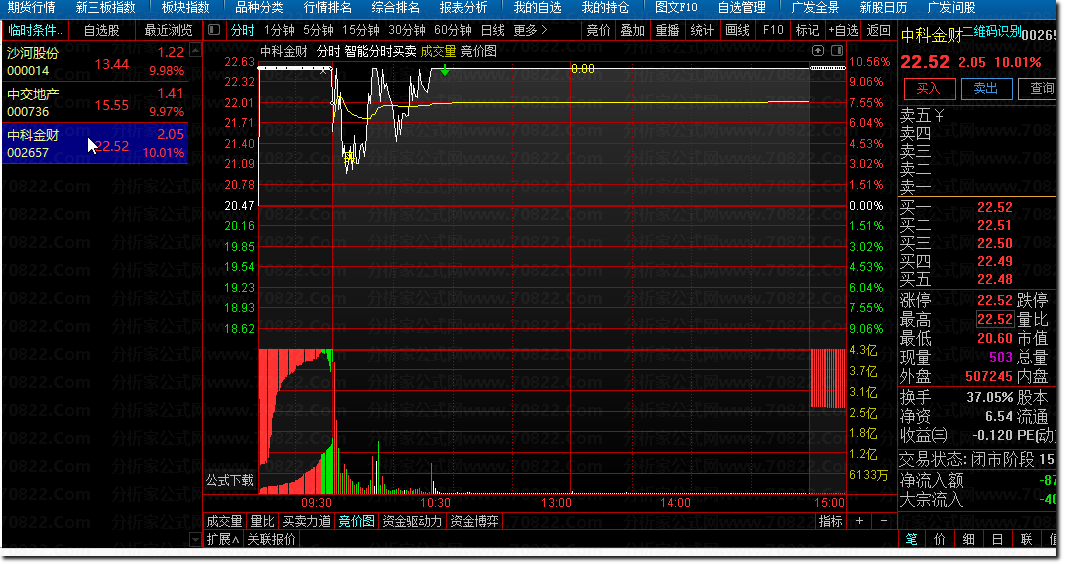The image size is (1065, 564).
Task: Click 二维码识别 link
Action: tap(992, 31)
